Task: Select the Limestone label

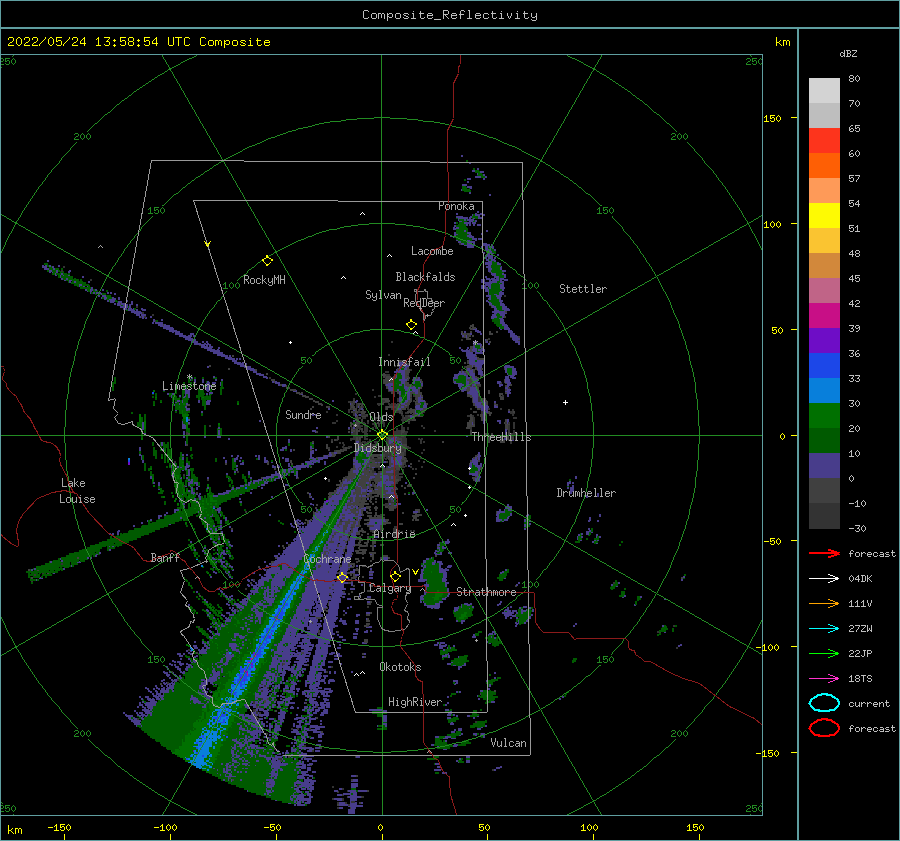Action: pos(189,386)
